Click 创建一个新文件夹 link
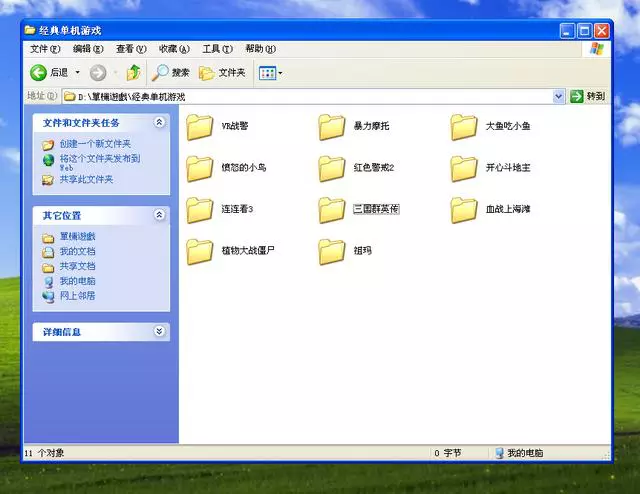This screenshot has width=640, height=494. pos(95,144)
